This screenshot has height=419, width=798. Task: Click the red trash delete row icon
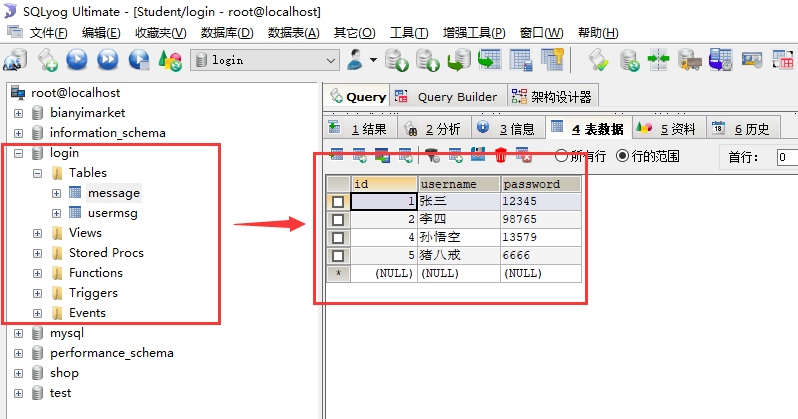[x=501, y=155]
